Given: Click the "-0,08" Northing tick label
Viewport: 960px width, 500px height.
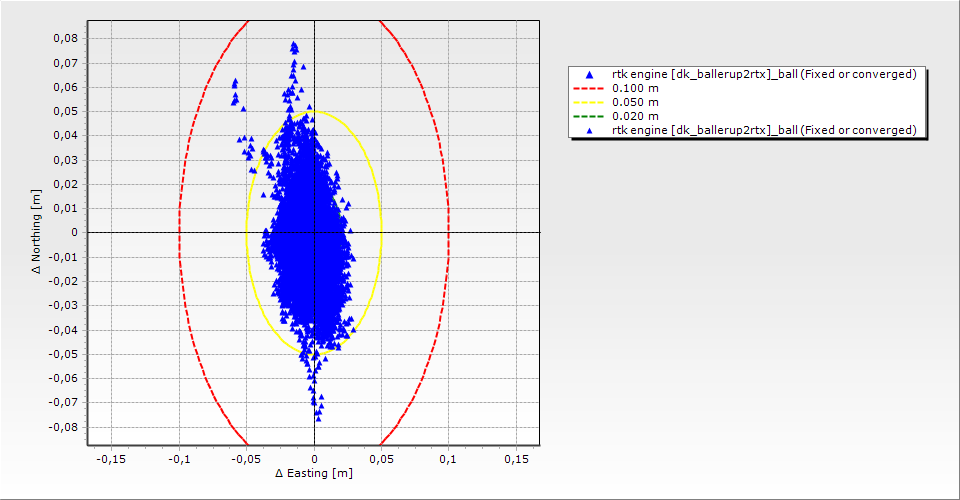Looking at the screenshot, I should (64, 427).
